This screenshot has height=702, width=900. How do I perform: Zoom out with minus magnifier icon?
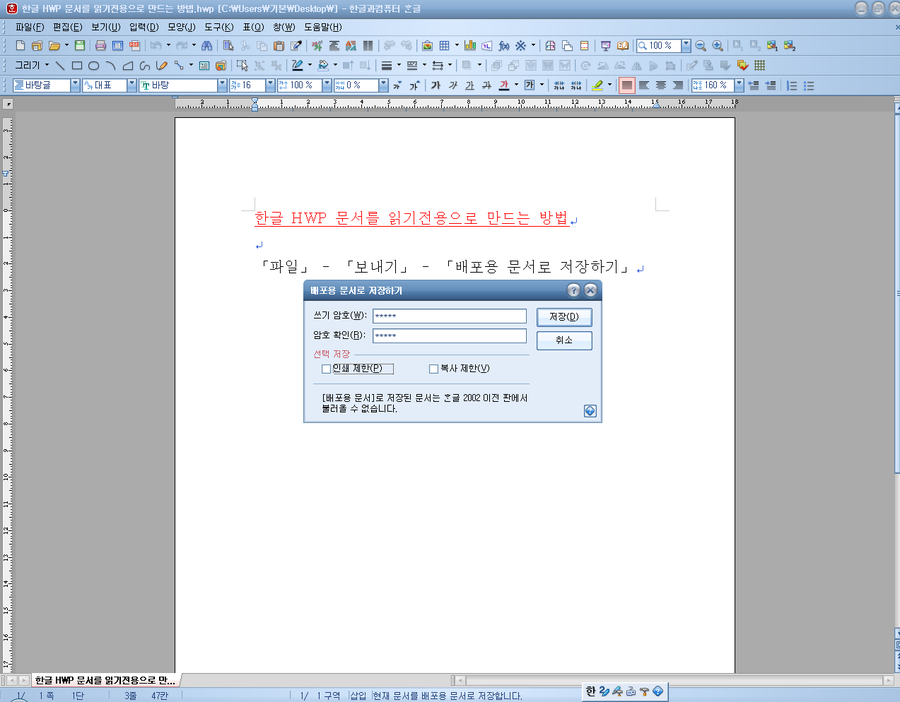pyautogui.click(x=701, y=46)
